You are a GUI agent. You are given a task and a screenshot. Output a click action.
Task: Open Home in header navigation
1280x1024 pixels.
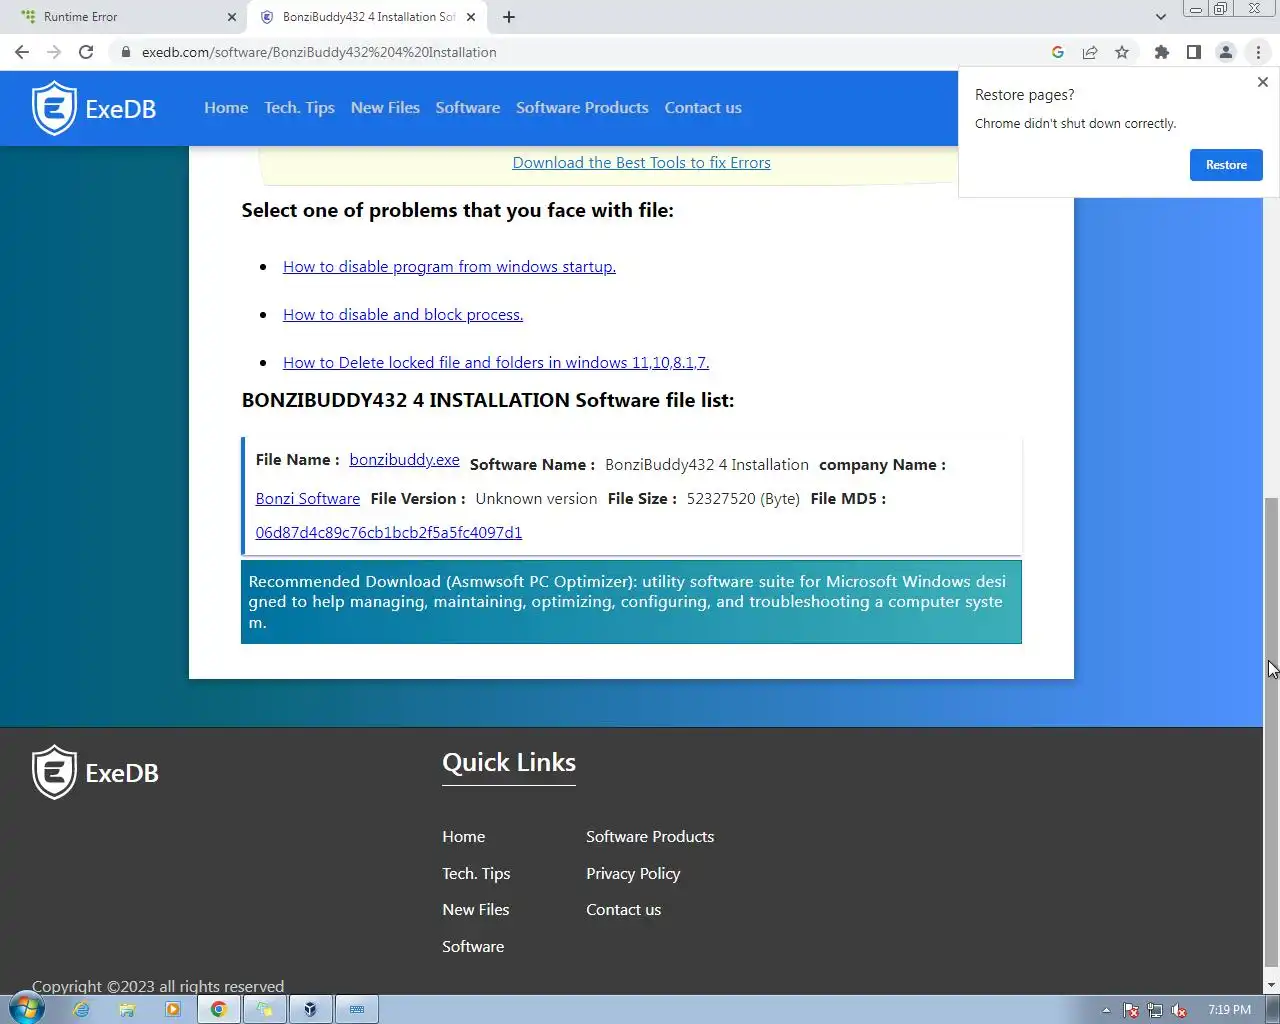click(x=226, y=108)
